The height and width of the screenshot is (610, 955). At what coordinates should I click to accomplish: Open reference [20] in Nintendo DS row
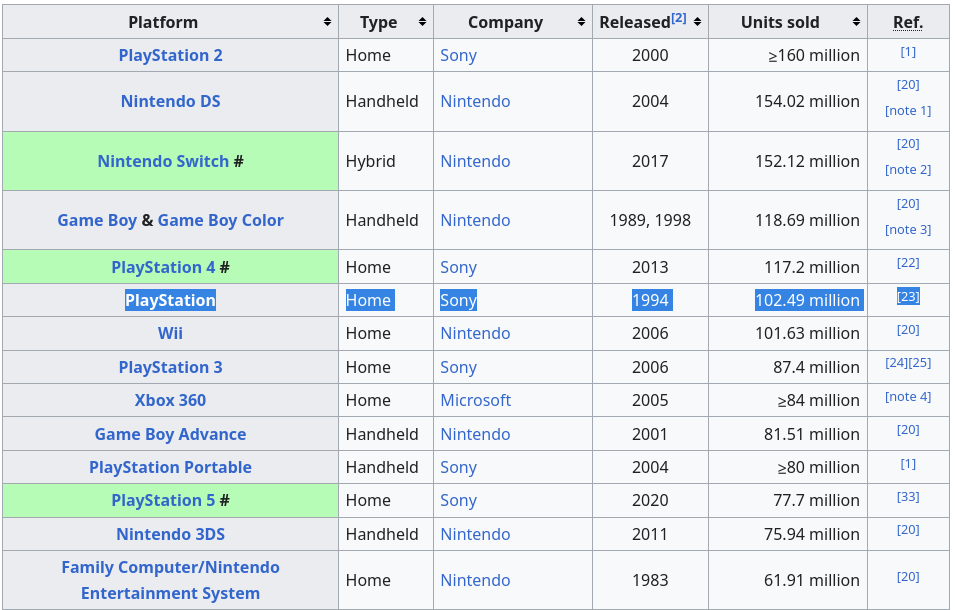point(908,85)
